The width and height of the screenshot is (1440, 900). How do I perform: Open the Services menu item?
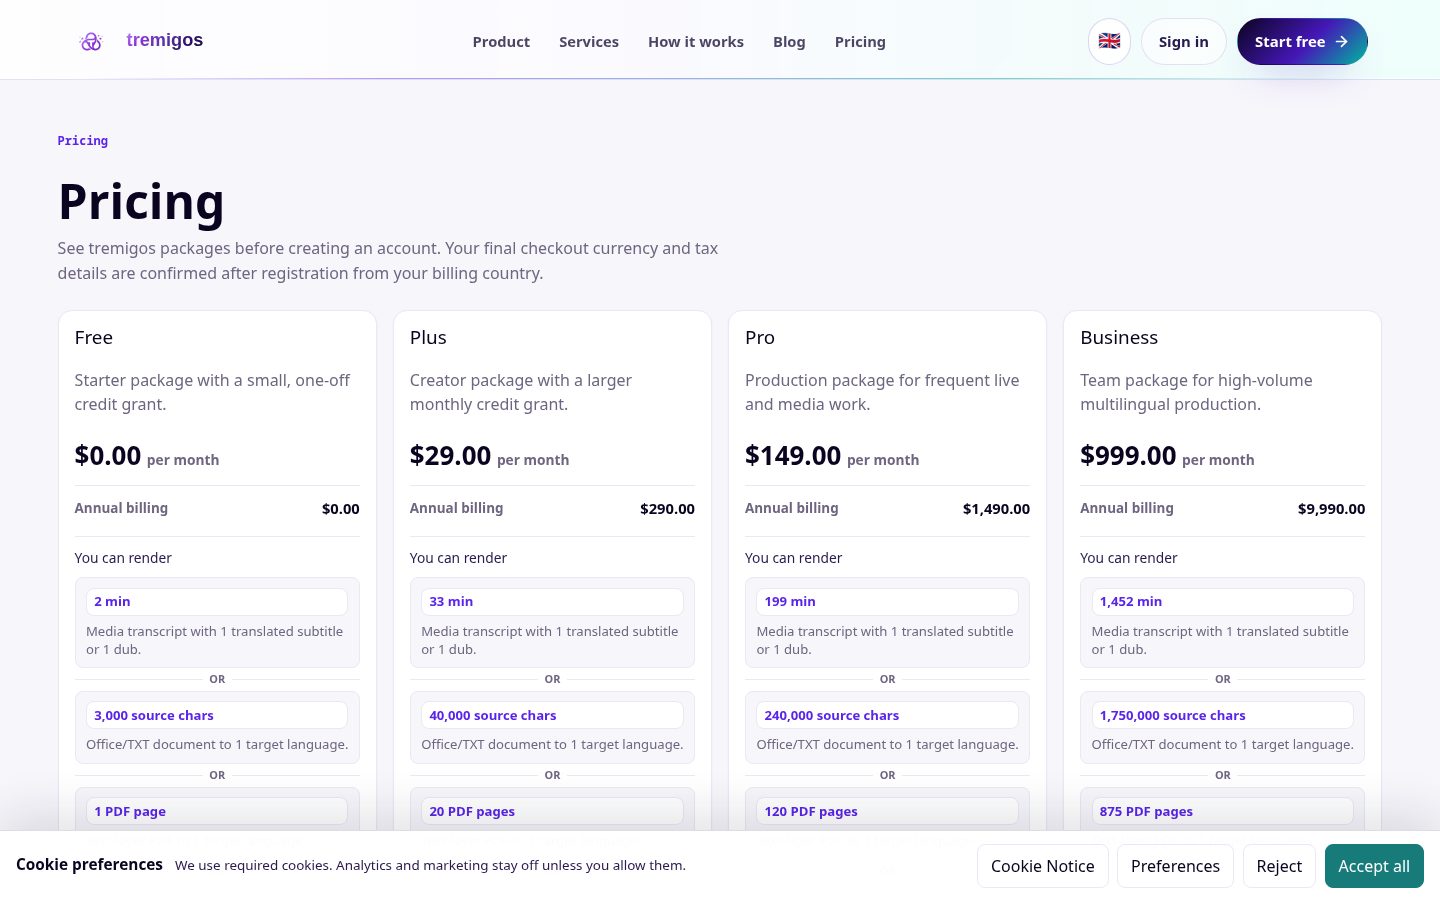click(589, 42)
